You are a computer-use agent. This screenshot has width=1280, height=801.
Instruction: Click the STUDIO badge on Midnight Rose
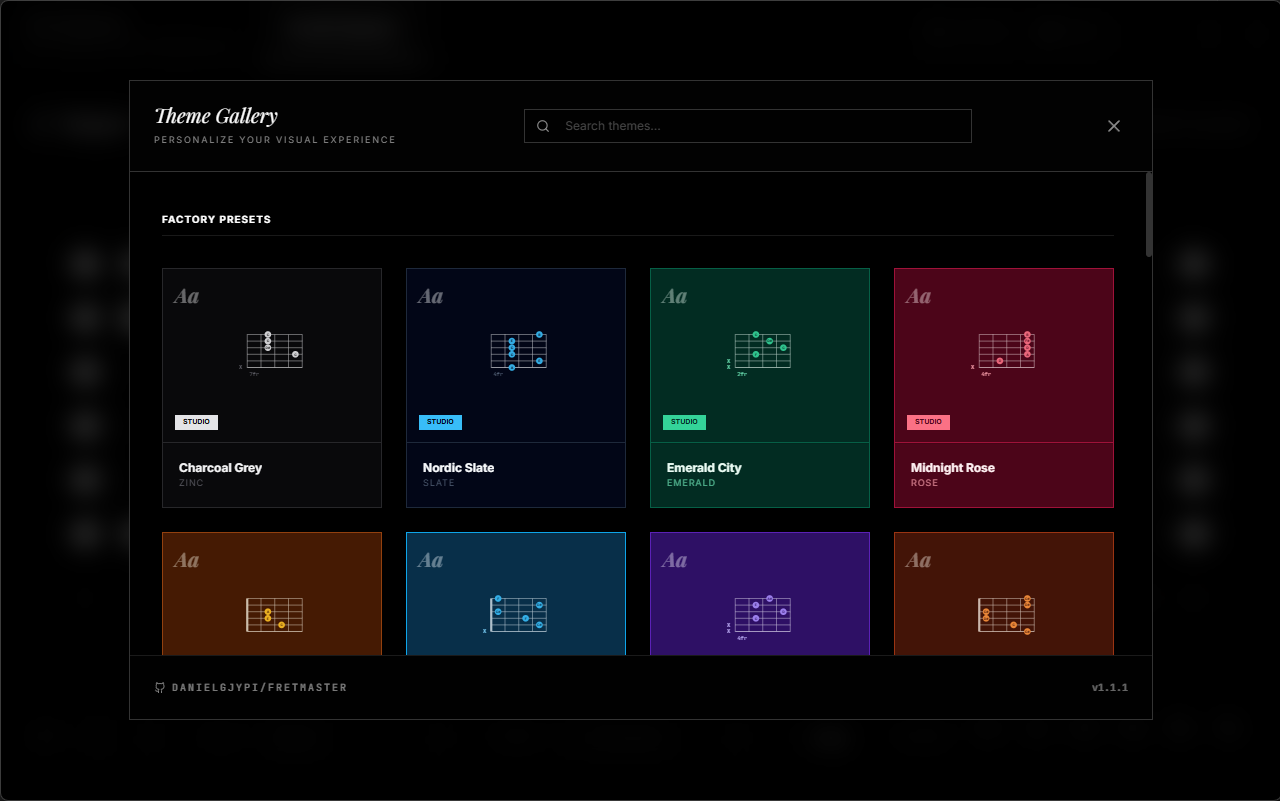coord(928,422)
